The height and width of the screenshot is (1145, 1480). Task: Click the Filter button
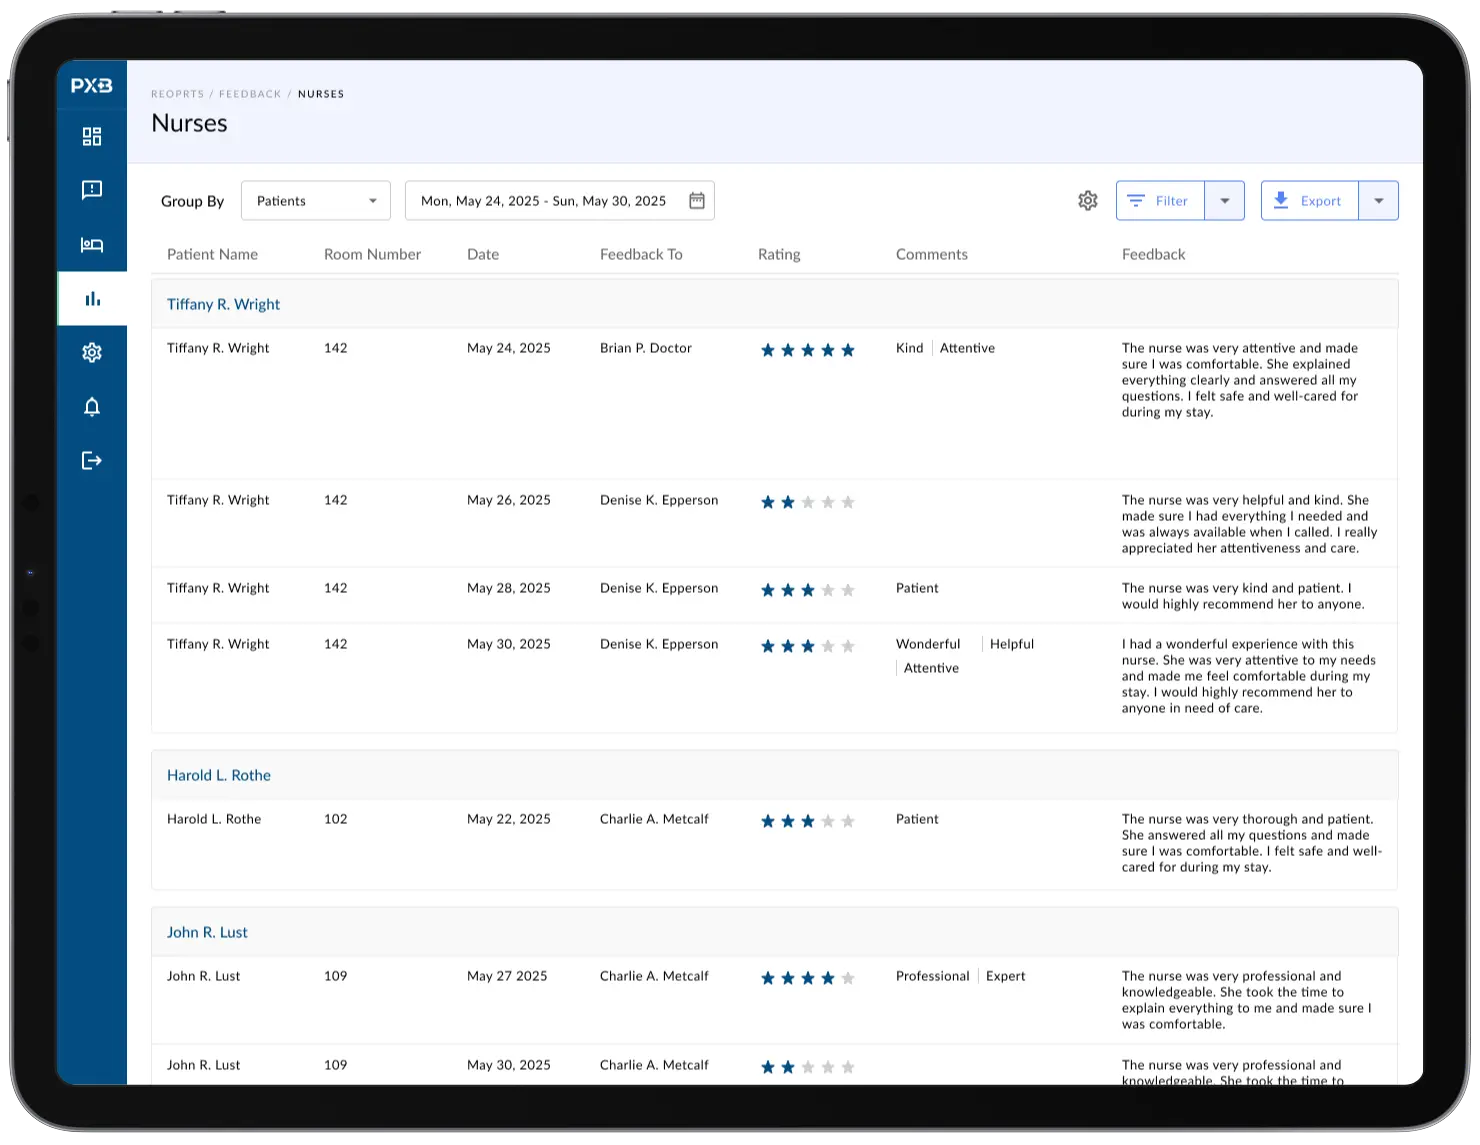tap(1160, 200)
